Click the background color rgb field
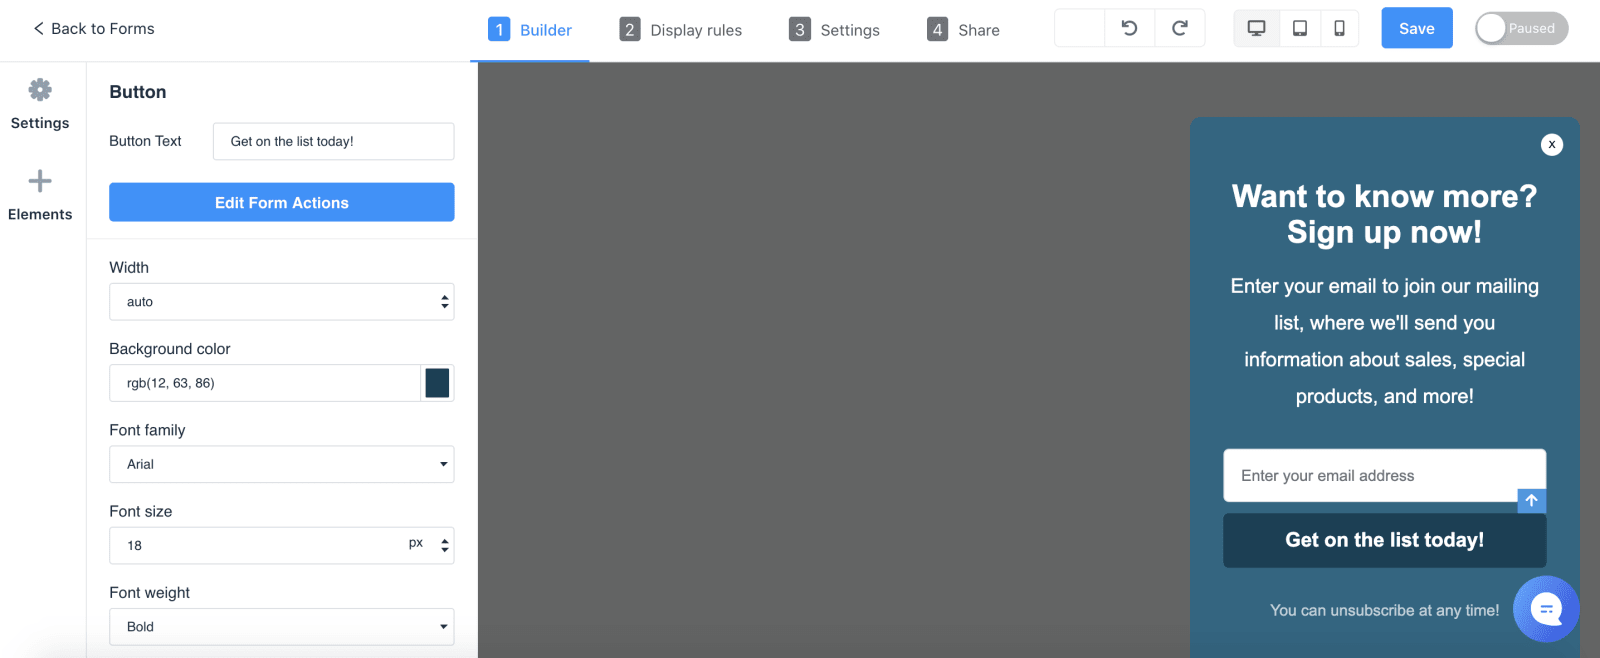The image size is (1600, 658). pyautogui.click(x=265, y=383)
